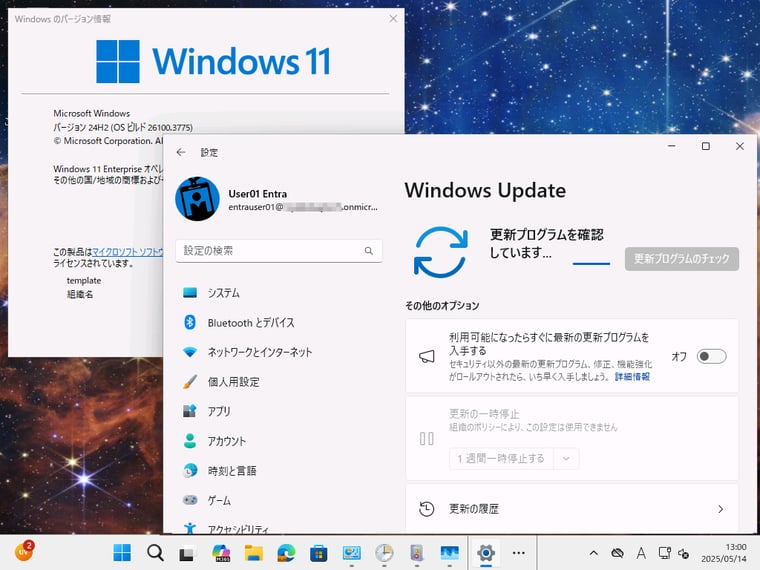Open File Explorer from taskbar
Screen dimensions: 760x570
coord(253,553)
